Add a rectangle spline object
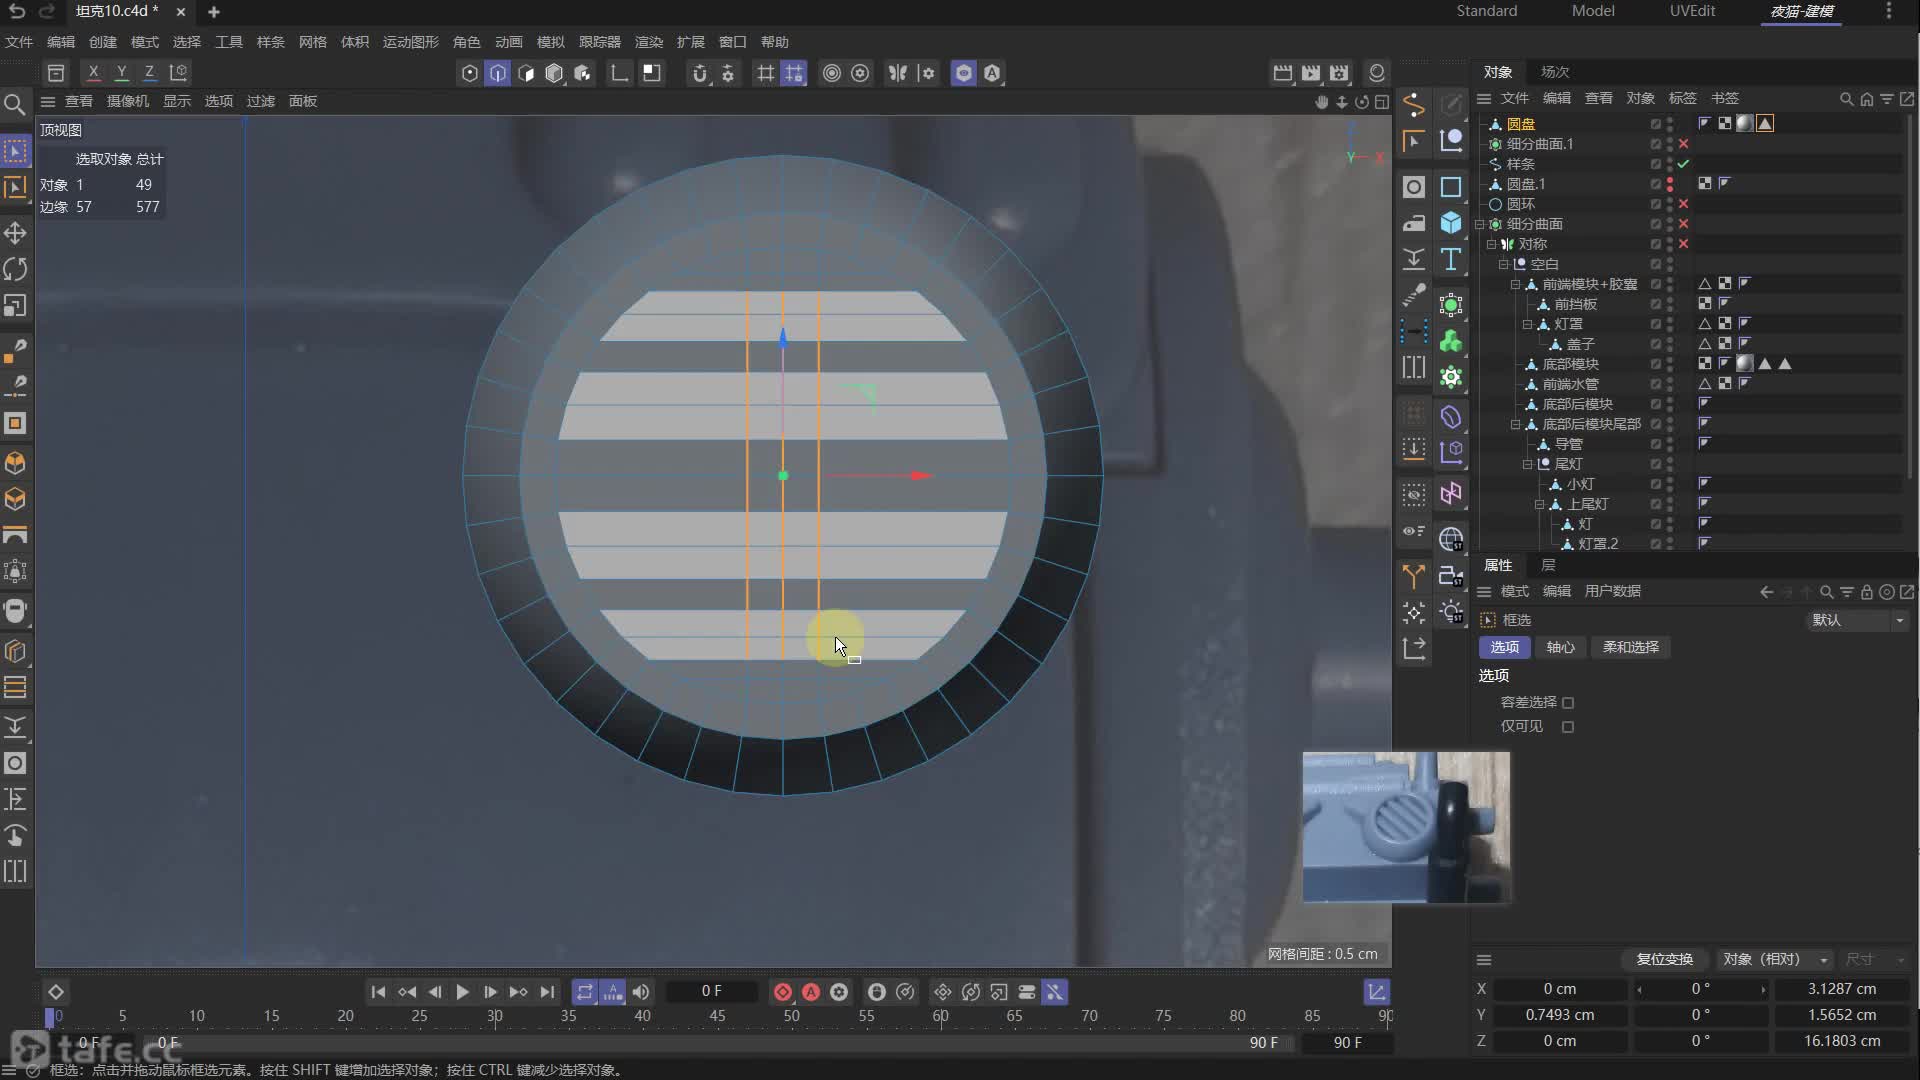 point(1451,187)
